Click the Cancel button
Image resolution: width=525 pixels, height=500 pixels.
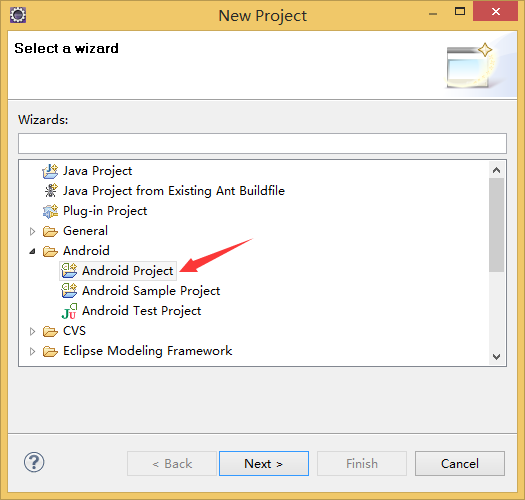coord(460,463)
